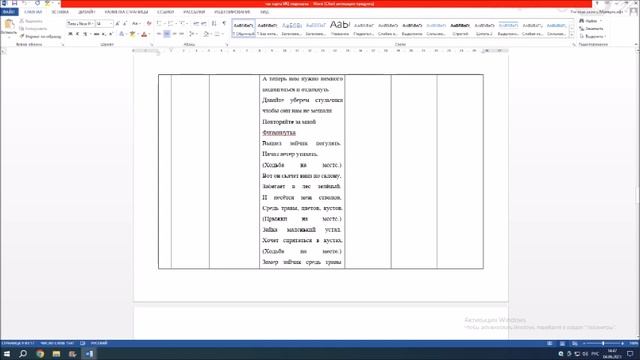Open the Font dialog launcher arrow
The width and height of the screenshot is (640, 360).
[x=152, y=44]
